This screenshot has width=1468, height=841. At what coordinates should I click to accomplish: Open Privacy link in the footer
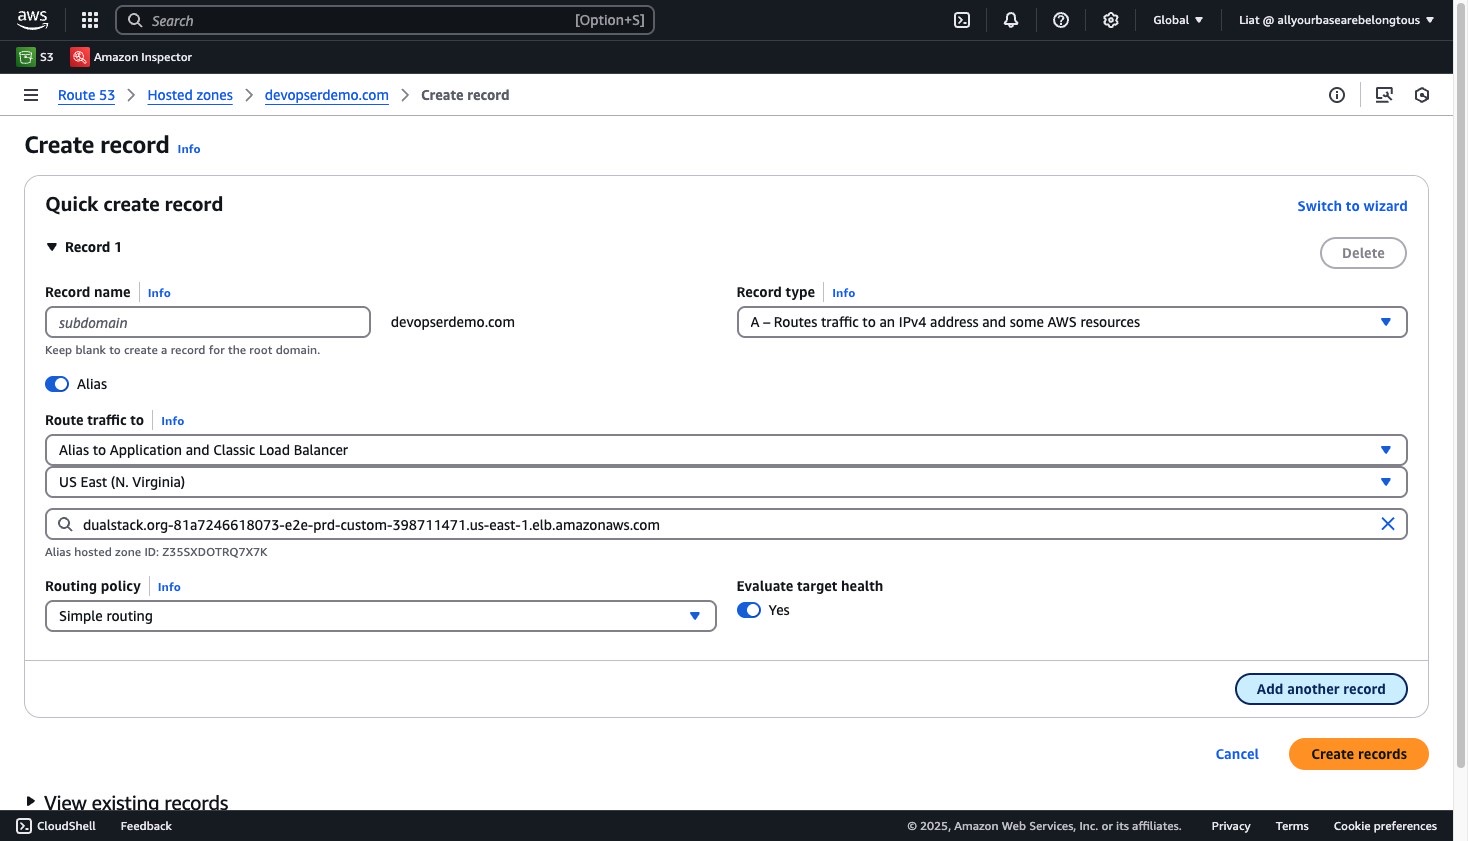pyautogui.click(x=1231, y=826)
